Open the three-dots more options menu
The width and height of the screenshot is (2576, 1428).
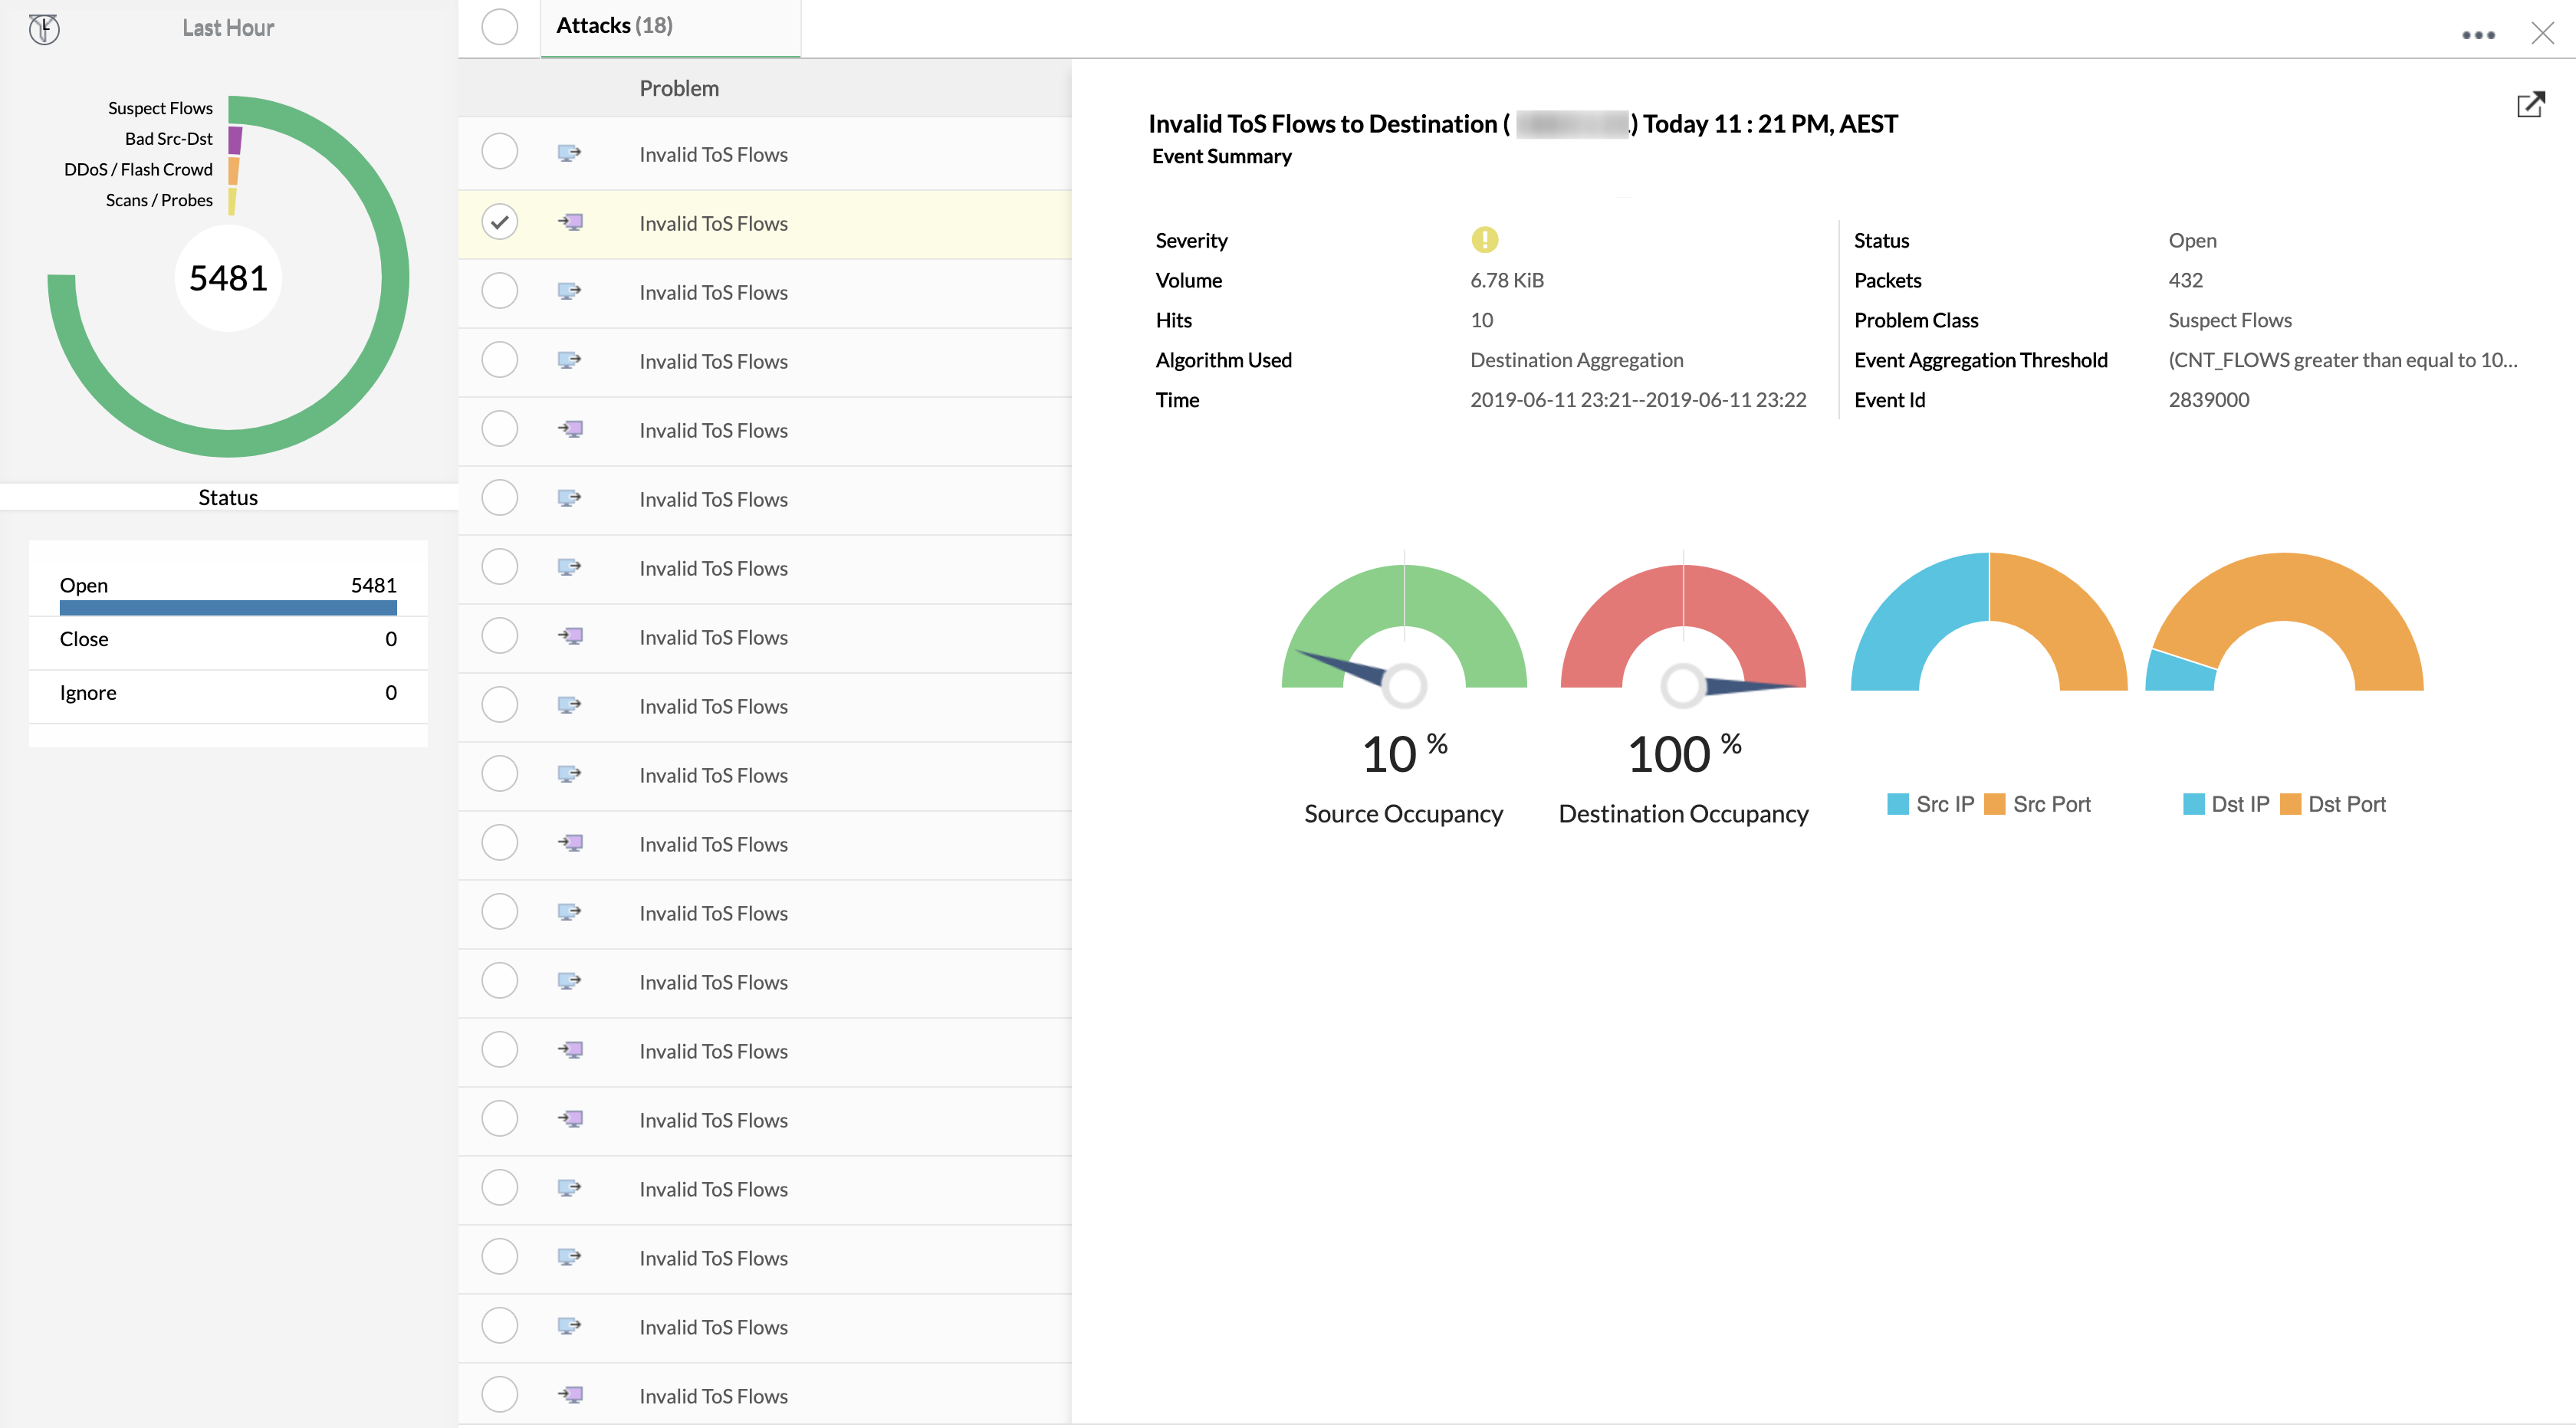[2478, 35]
